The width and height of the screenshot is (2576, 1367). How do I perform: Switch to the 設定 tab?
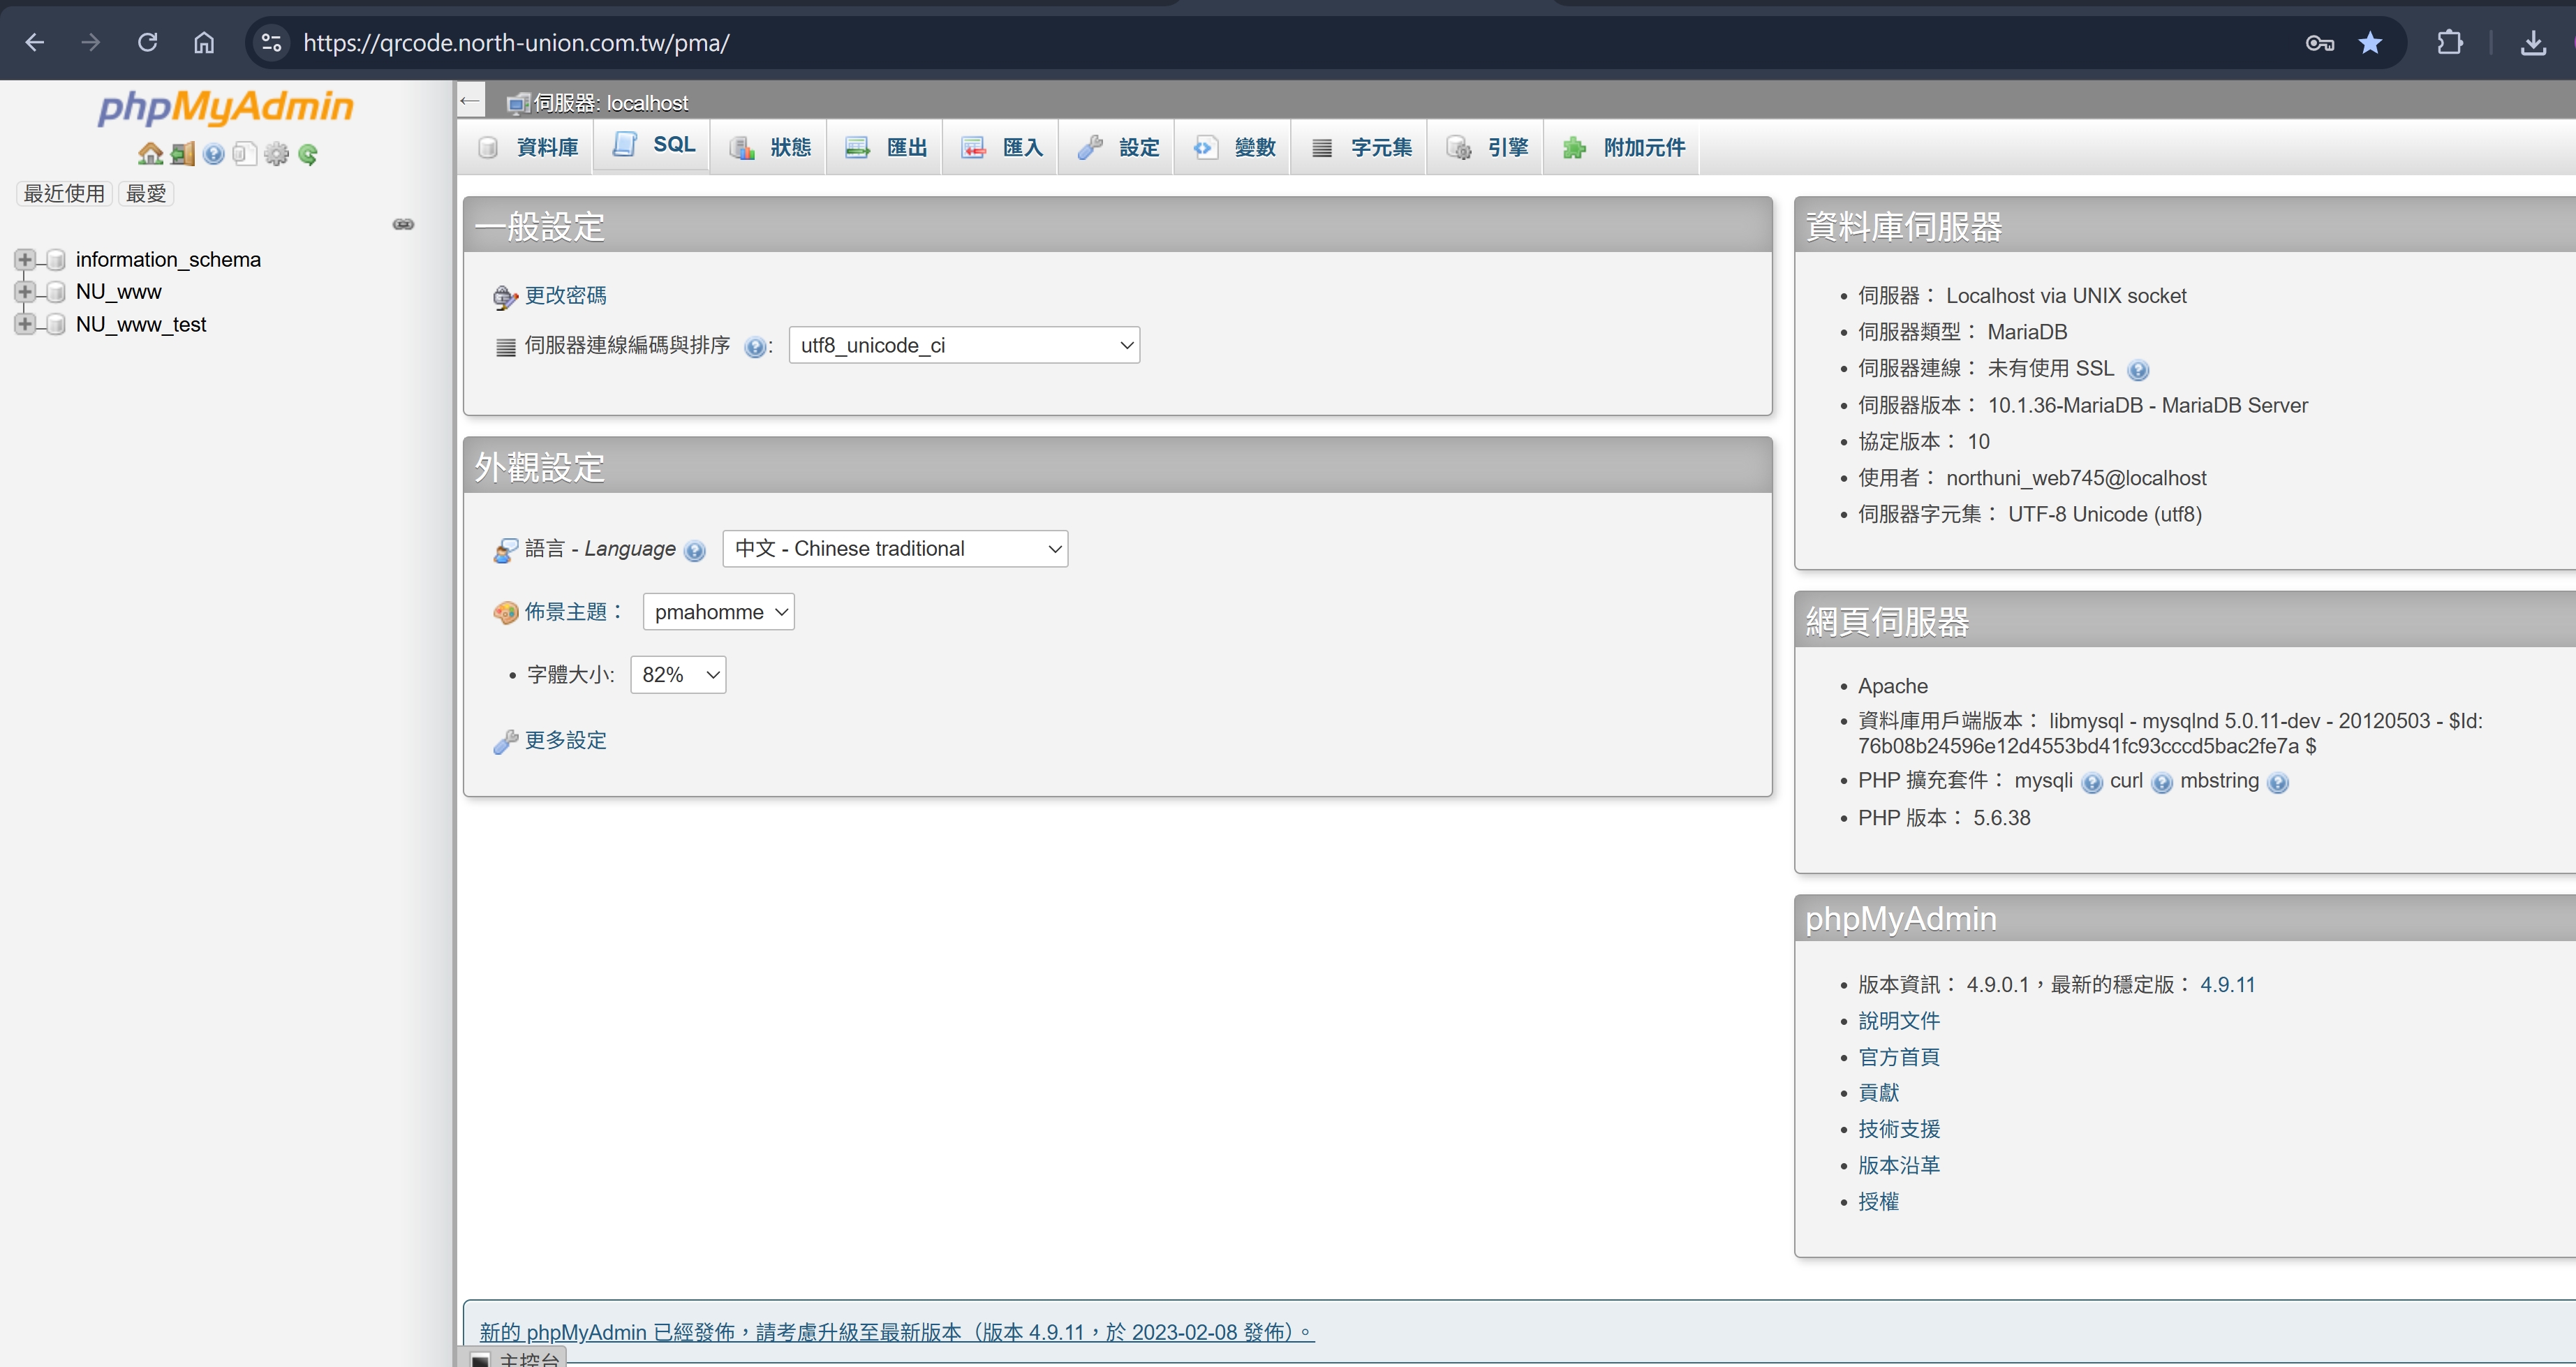click(x=1117, y=148)
